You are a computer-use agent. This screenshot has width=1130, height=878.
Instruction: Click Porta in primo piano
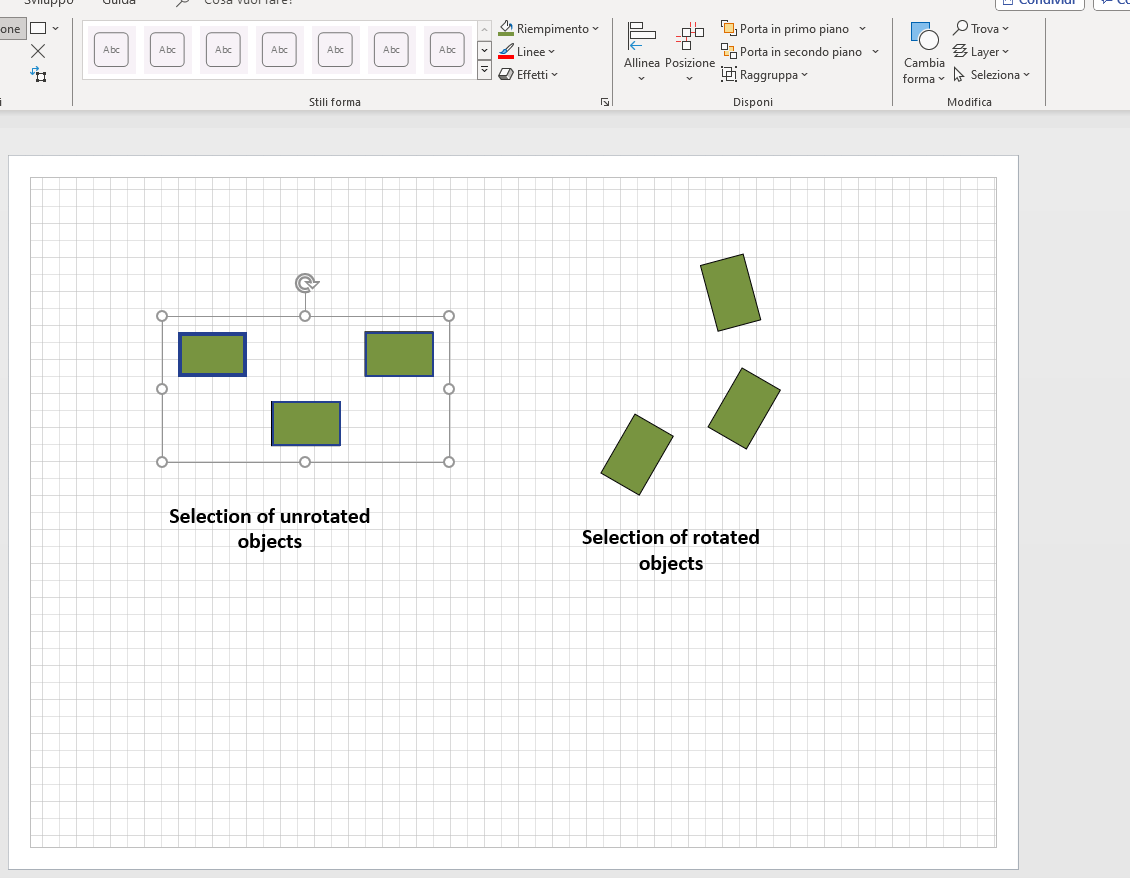(x=785, y=29)
